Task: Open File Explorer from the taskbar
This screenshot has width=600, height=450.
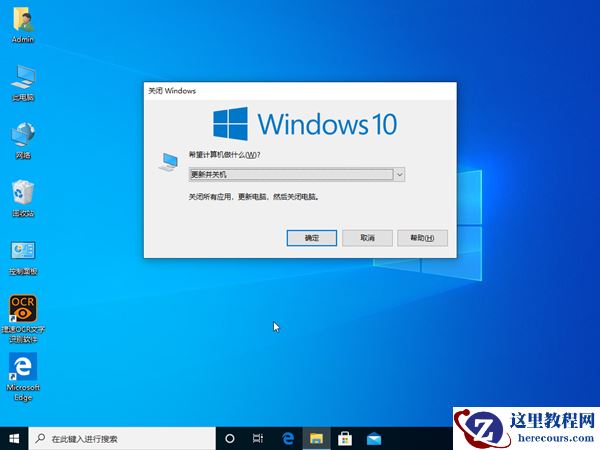Action: click(316, 439)
